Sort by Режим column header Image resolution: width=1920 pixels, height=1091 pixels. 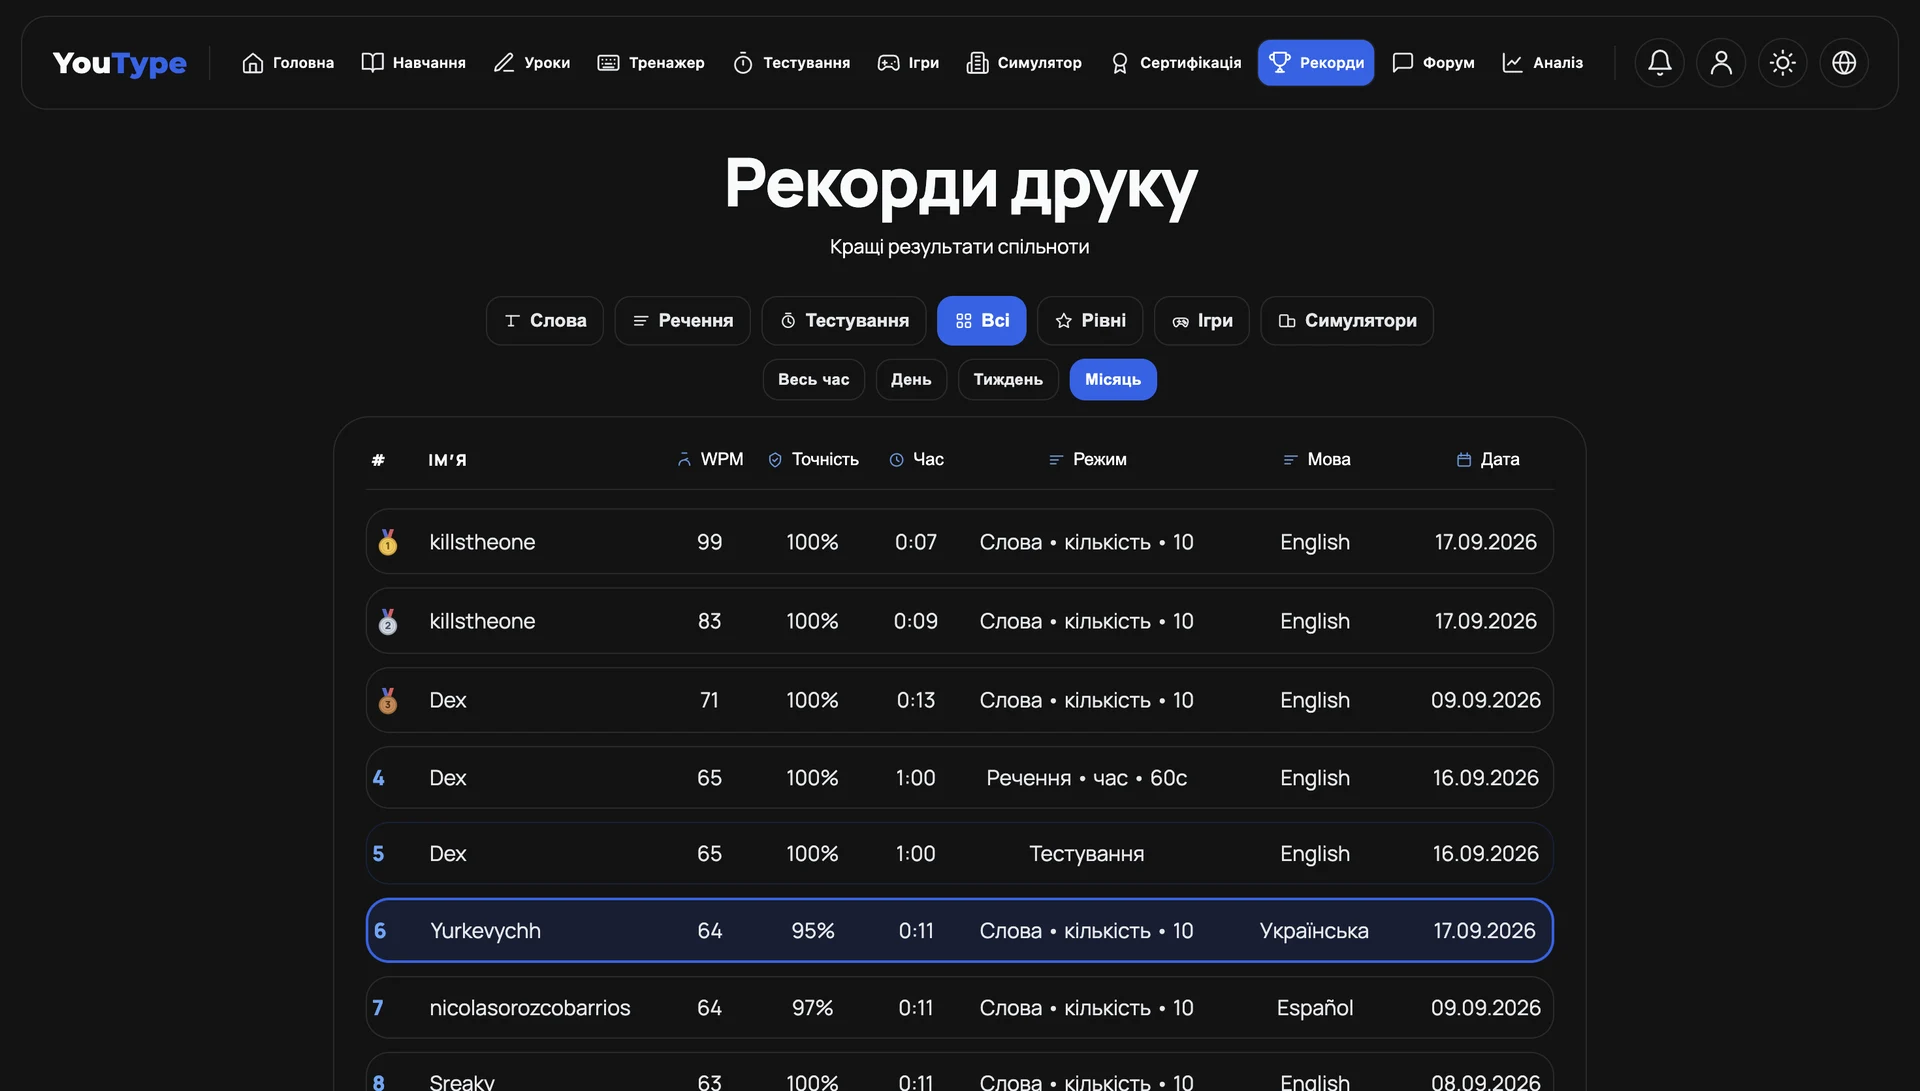[1087, 460]
